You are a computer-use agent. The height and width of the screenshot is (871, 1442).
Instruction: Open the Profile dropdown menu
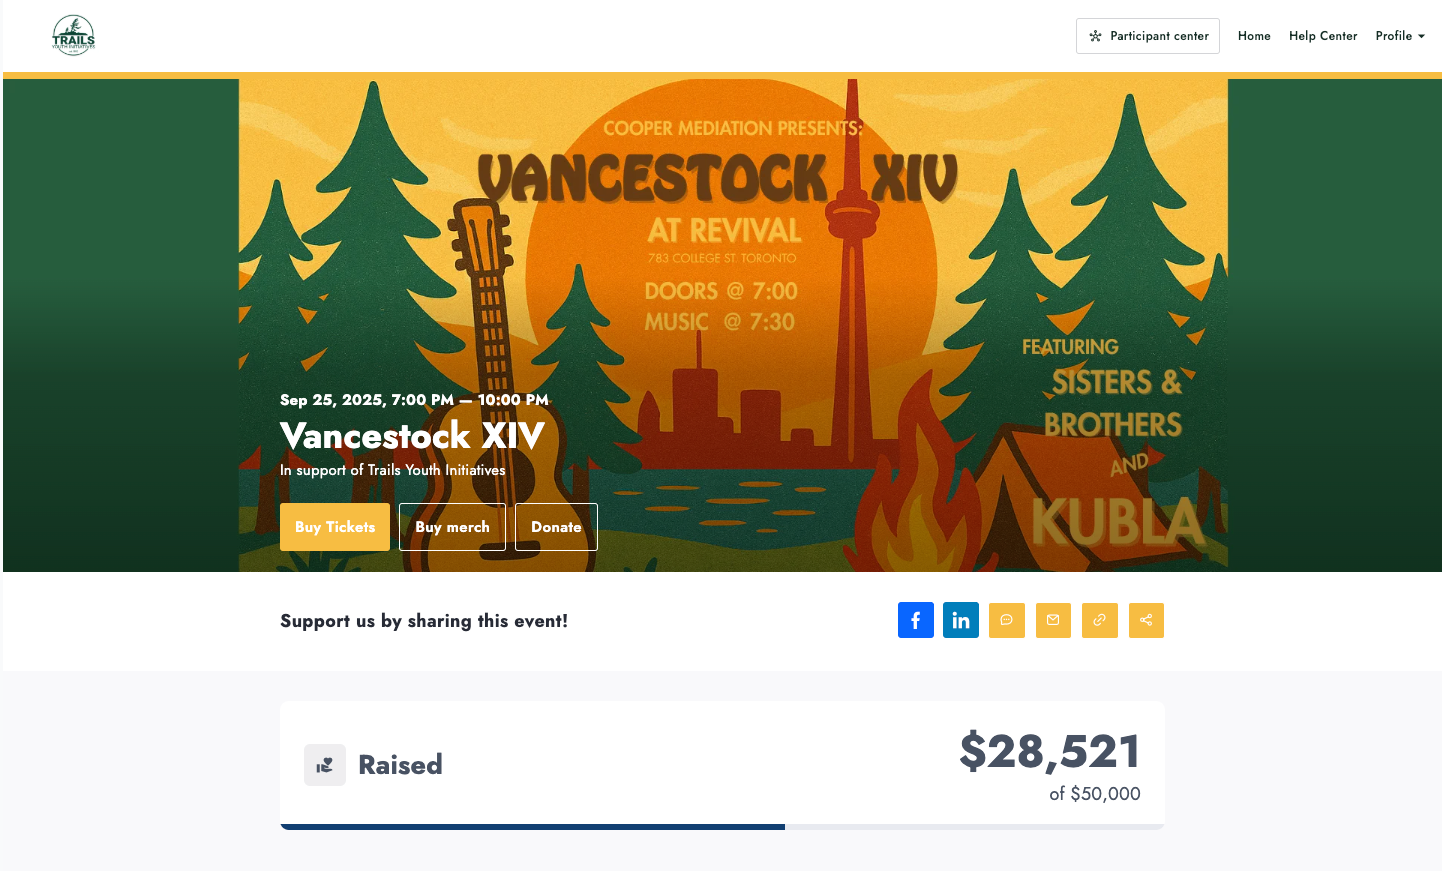pyautogui.click(x=1400, y=36)
